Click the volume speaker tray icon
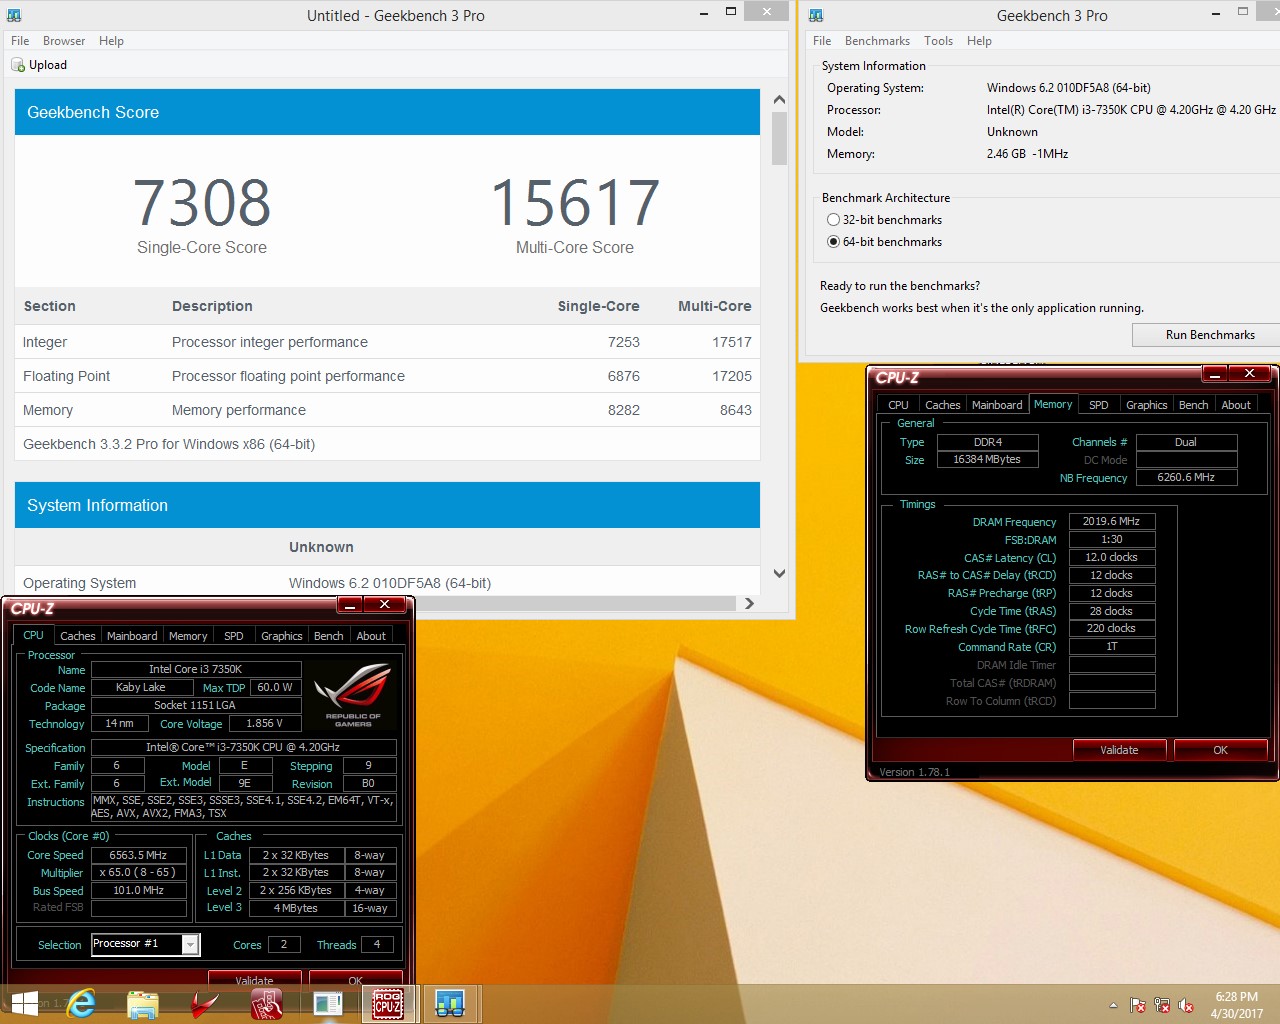 [1186, 1005]
